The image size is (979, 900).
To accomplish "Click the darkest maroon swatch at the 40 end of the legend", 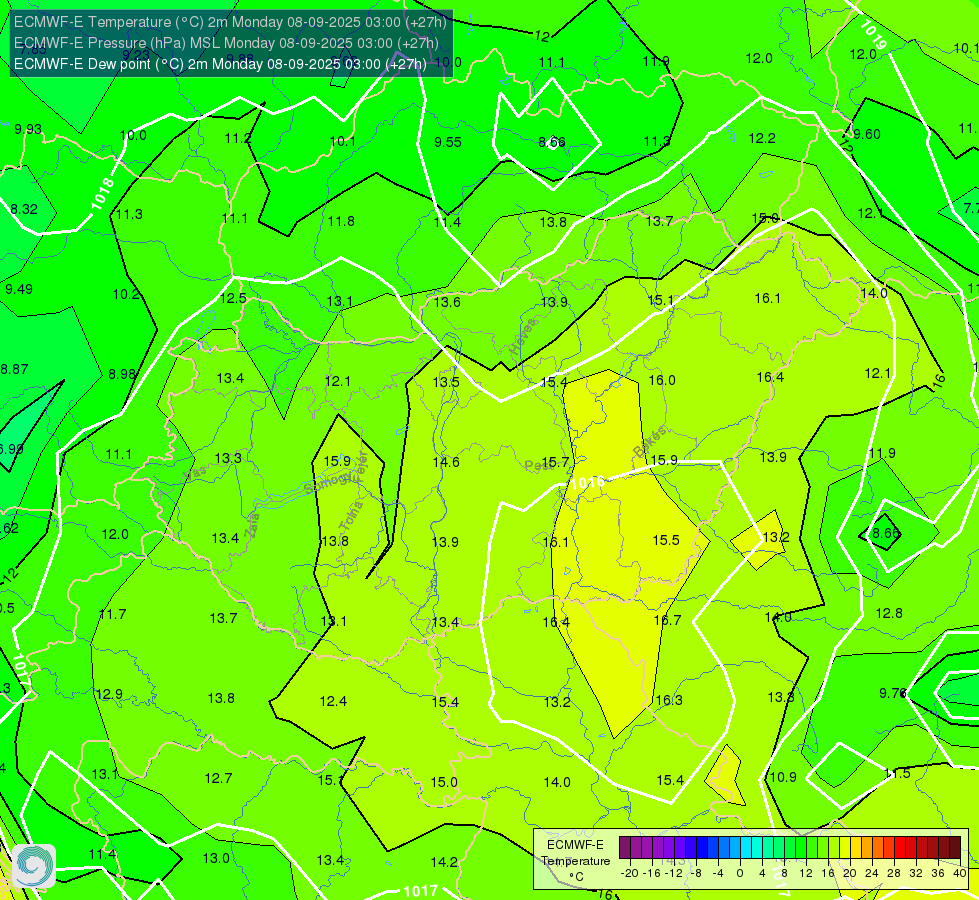I will (x=955, y=848).
